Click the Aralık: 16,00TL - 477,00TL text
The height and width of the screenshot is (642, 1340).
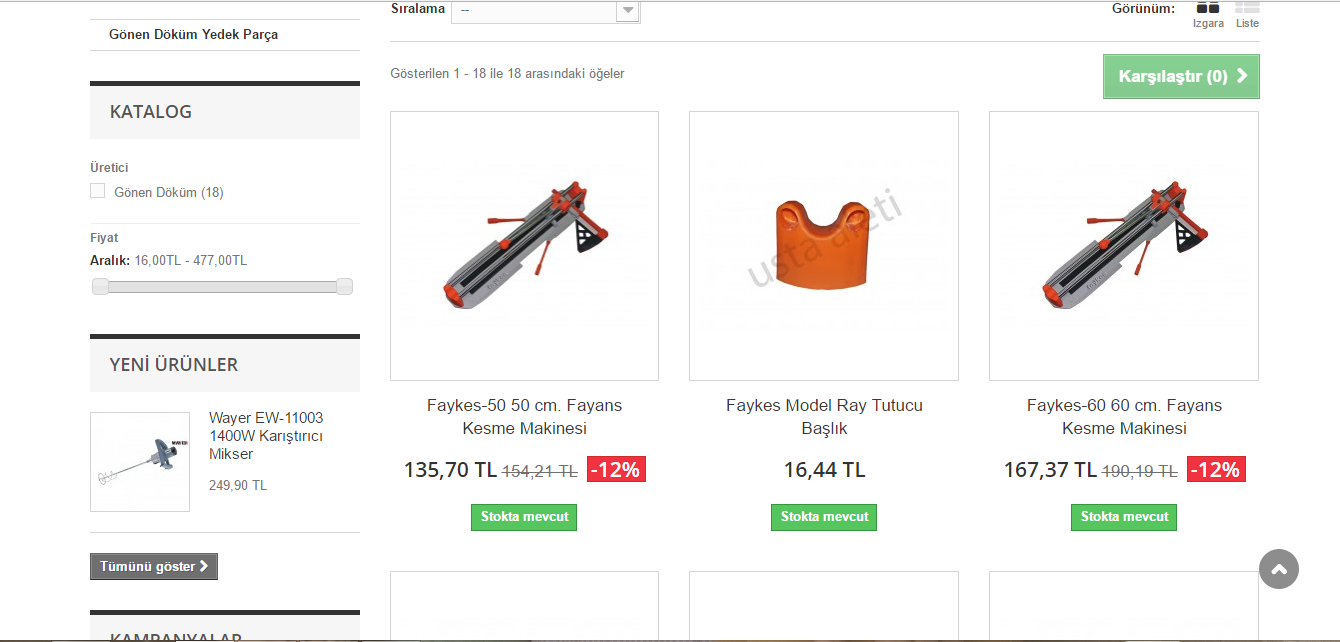168,260
